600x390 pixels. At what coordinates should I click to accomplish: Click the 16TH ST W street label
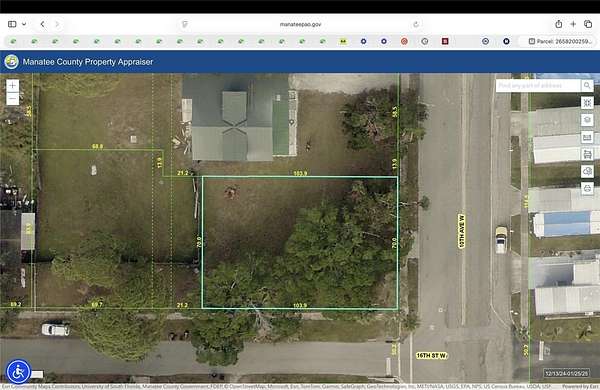point(431,356)
